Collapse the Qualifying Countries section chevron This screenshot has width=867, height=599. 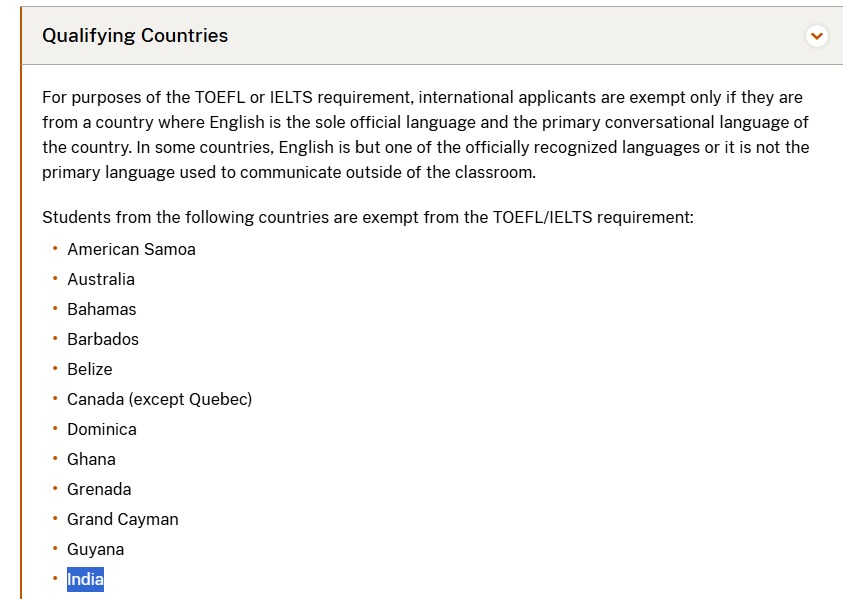coord(817,36)
